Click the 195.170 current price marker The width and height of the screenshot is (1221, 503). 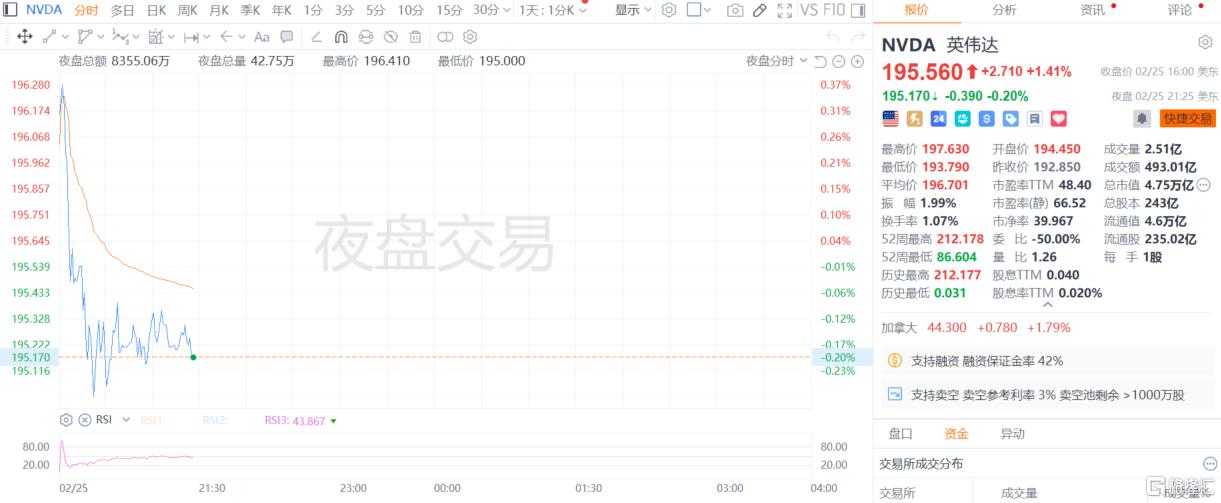tap(28, 357)
